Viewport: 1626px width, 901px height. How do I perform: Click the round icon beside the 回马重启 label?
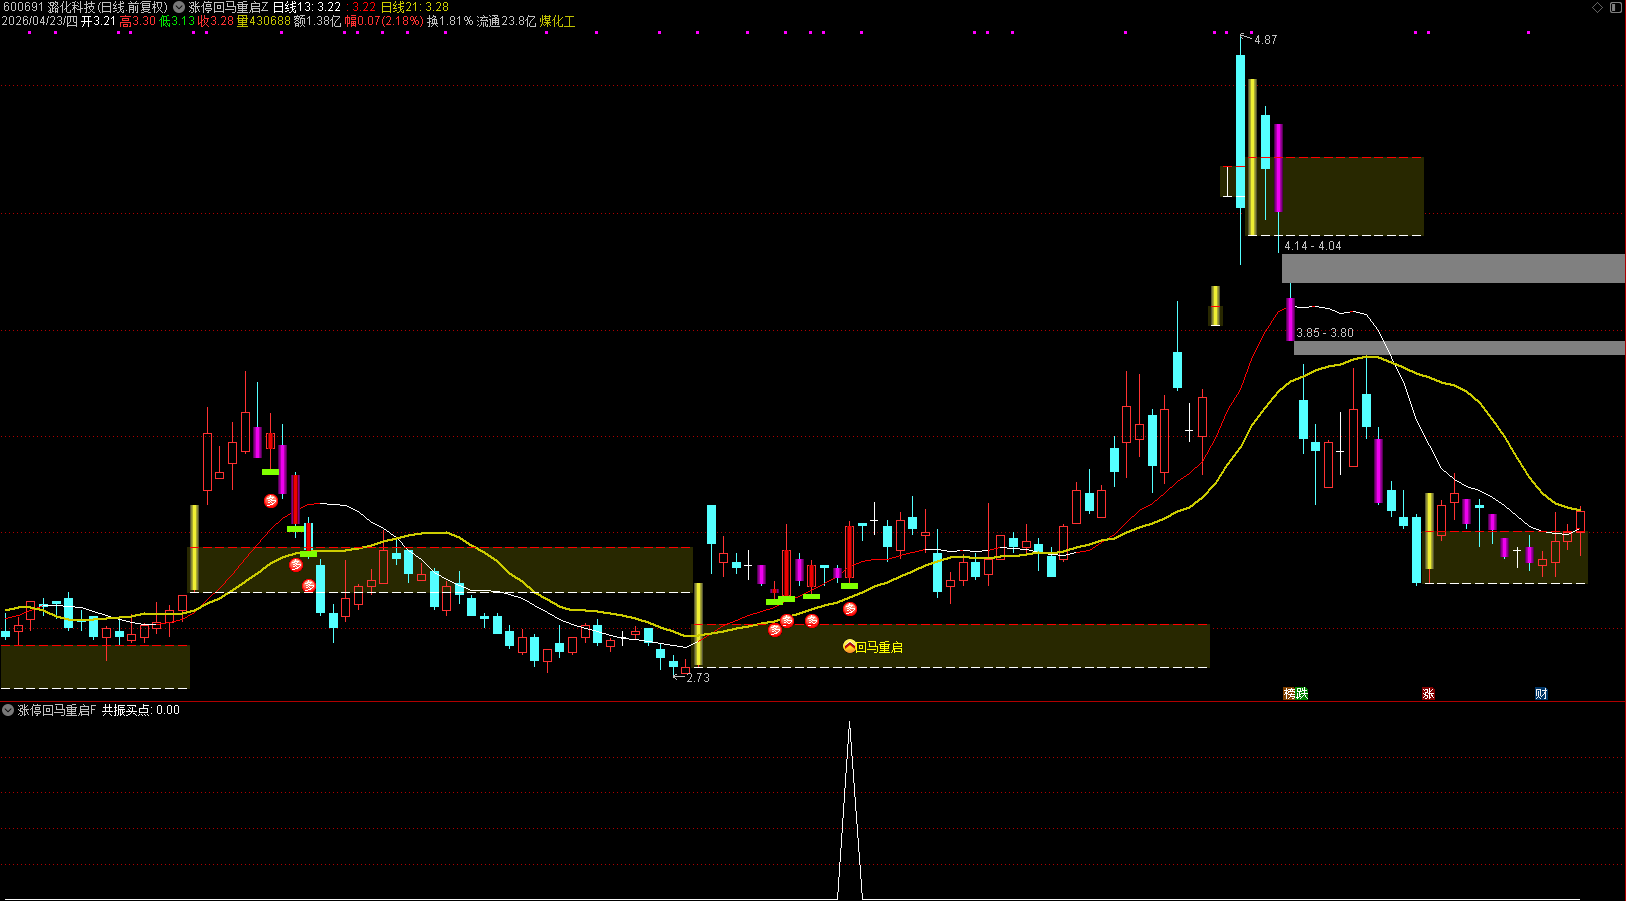(x=849, y=647)
